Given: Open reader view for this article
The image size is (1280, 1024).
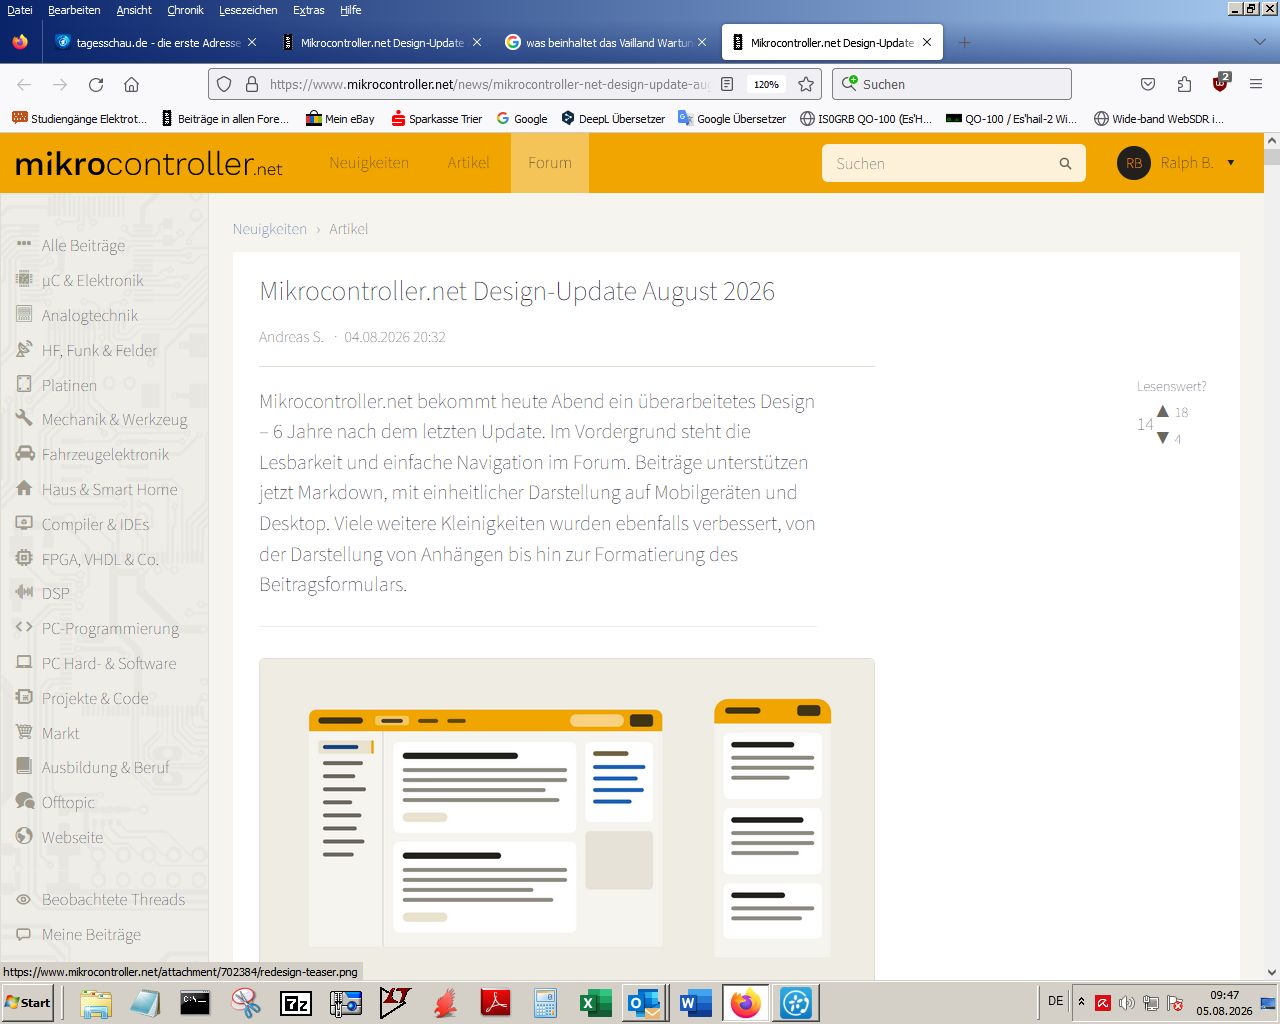Looking at the screenshot, I should (x=728, y=84).
